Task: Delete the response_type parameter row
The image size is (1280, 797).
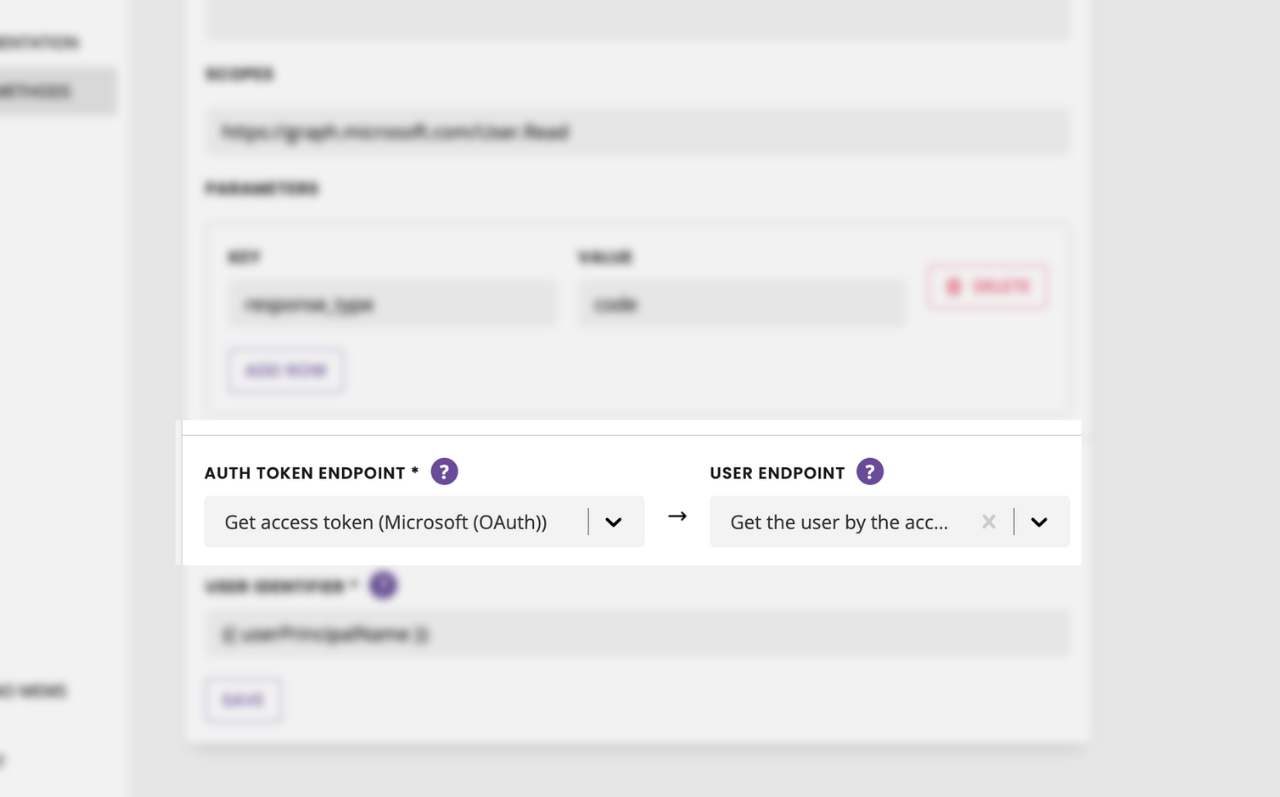Action: [987, 287]
